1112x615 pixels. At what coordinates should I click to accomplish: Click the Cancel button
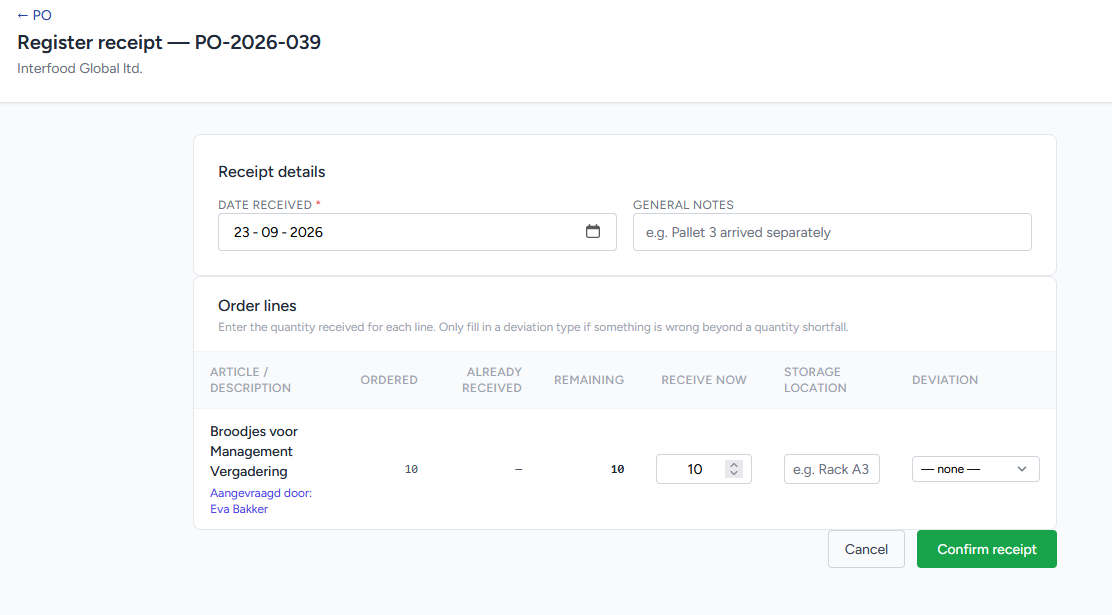866,549
